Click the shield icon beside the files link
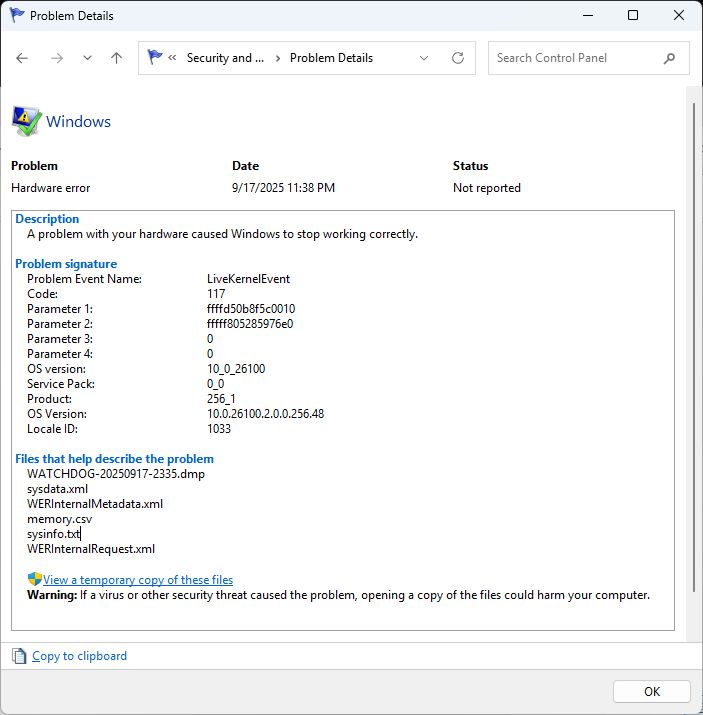Screen dimensions: 703x715 (34, 580)
